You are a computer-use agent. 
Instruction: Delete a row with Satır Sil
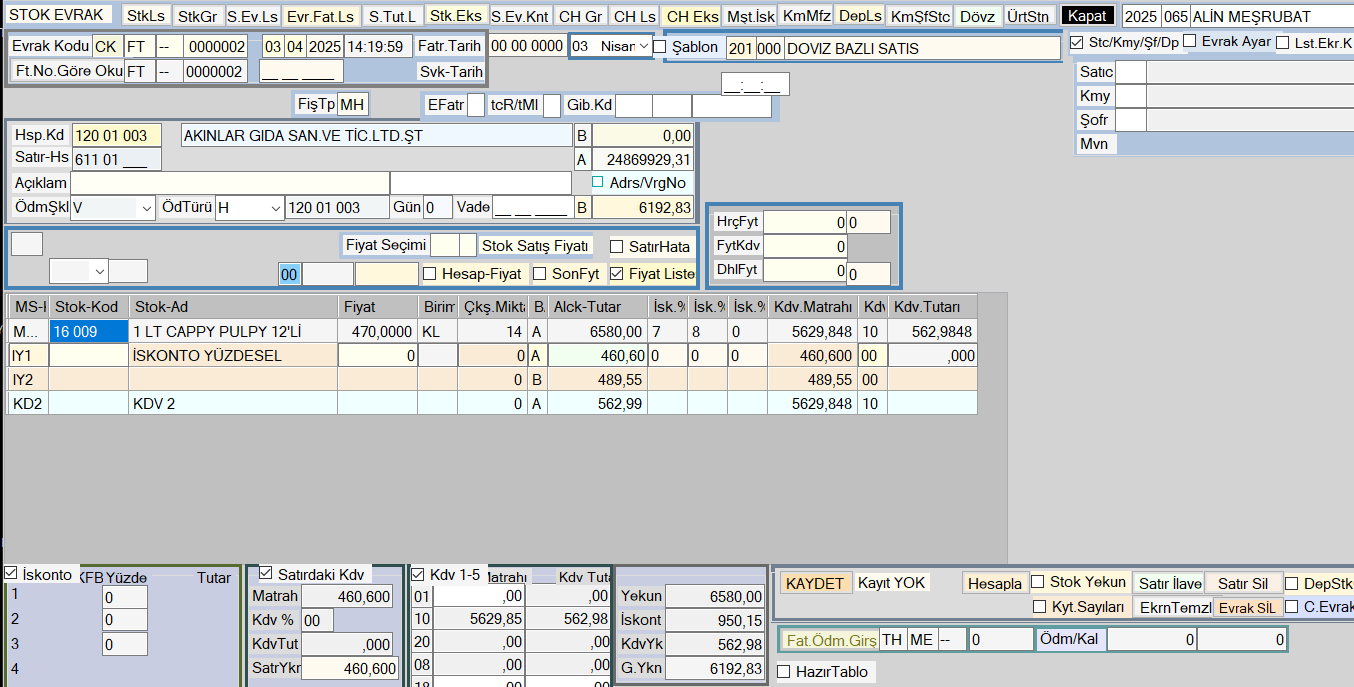coord(1242,583)
